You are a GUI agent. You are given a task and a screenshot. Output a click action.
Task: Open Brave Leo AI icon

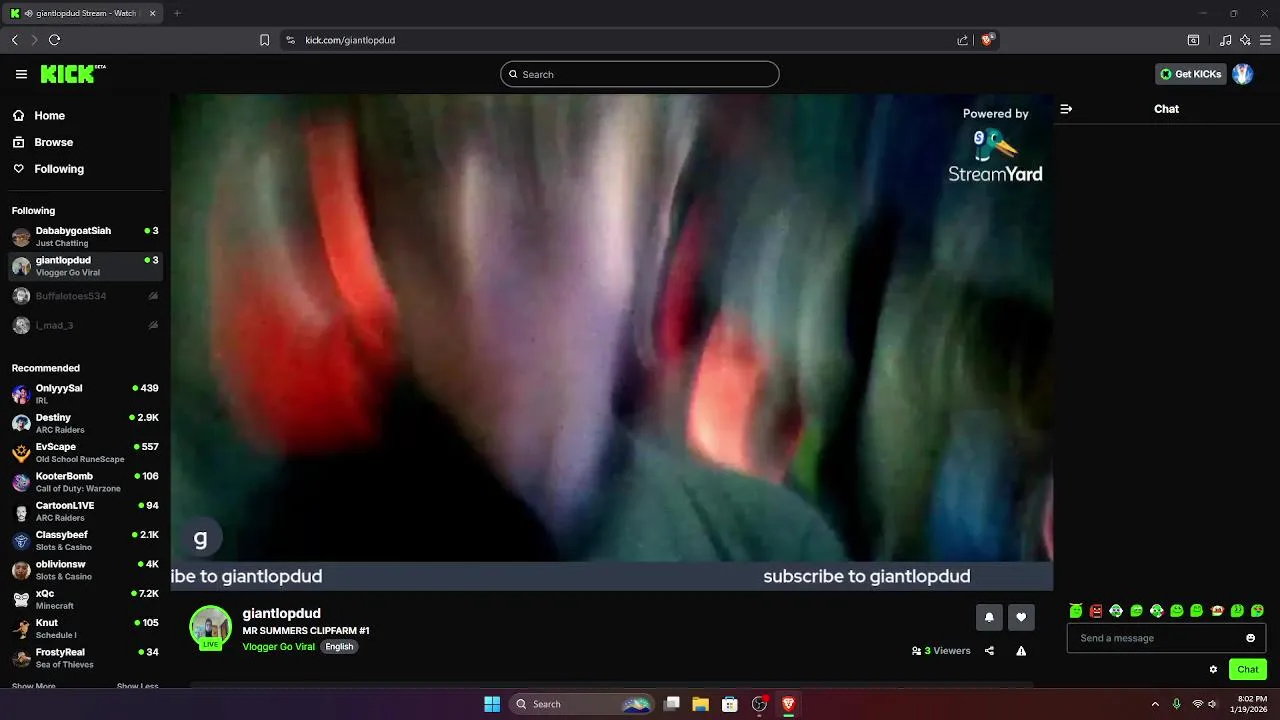(x=1245, y=40)
